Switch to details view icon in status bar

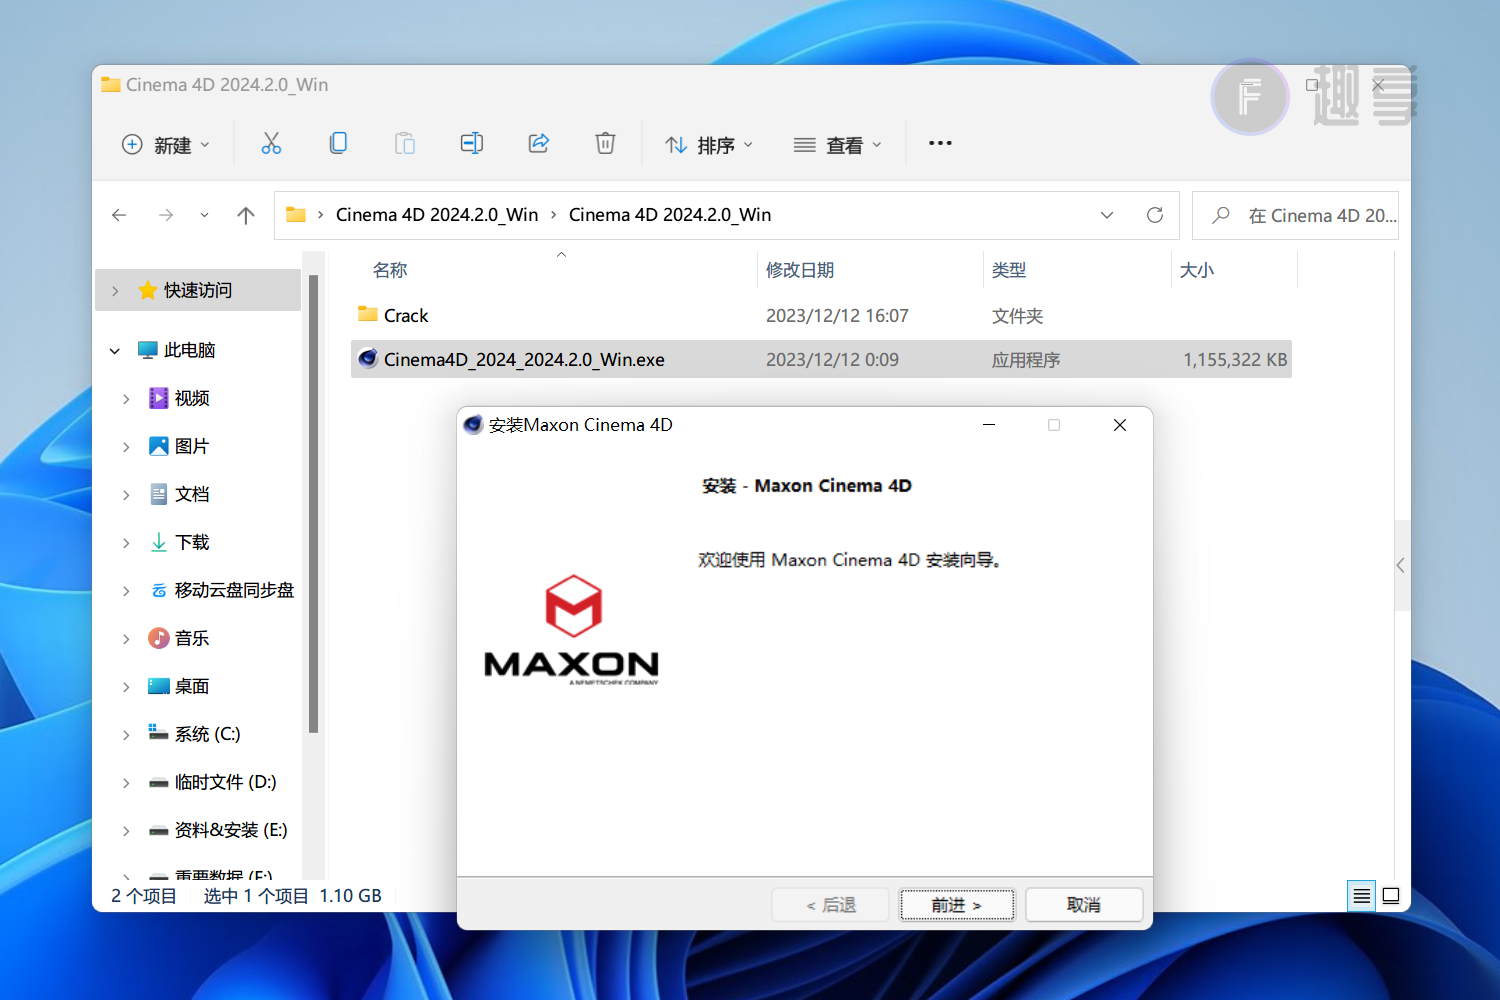pos(1361,896)
